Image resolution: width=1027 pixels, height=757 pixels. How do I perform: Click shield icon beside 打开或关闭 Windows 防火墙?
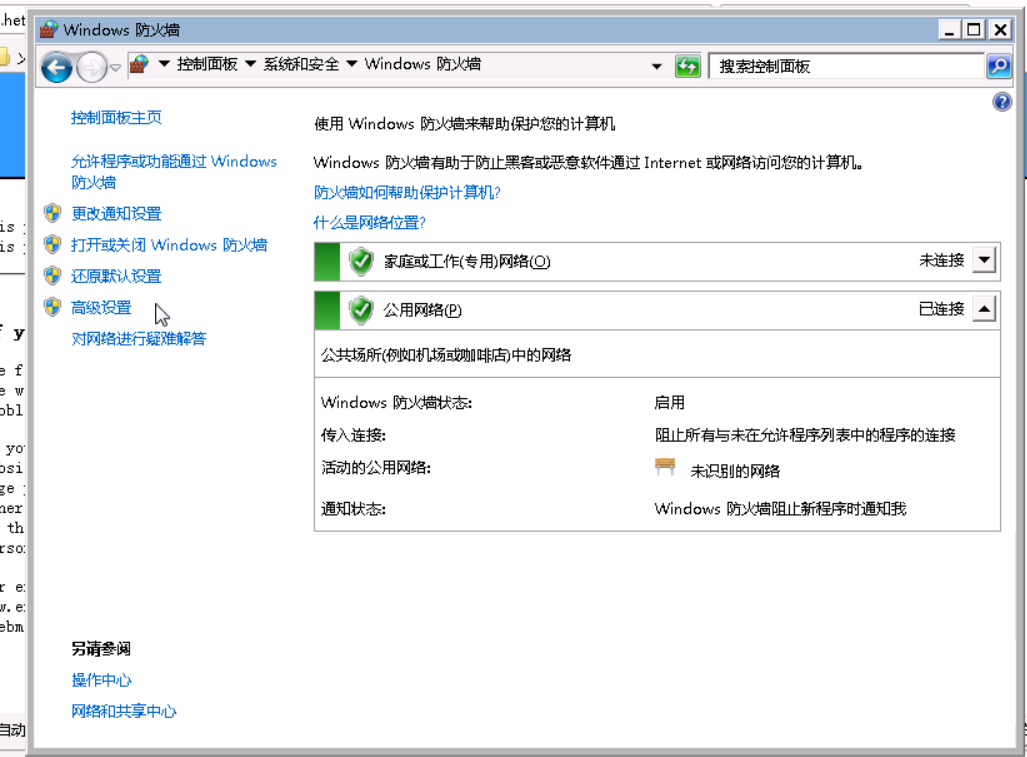53,244
